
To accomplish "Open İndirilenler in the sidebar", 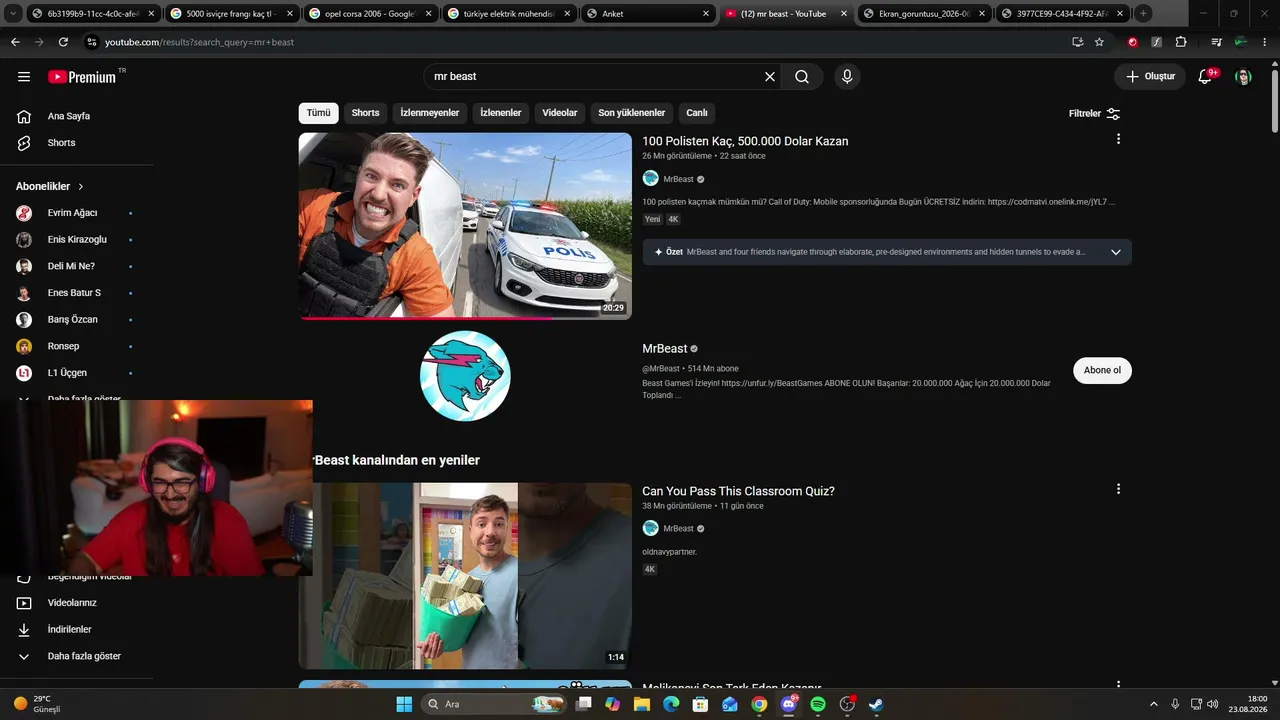I will (70, 630).
